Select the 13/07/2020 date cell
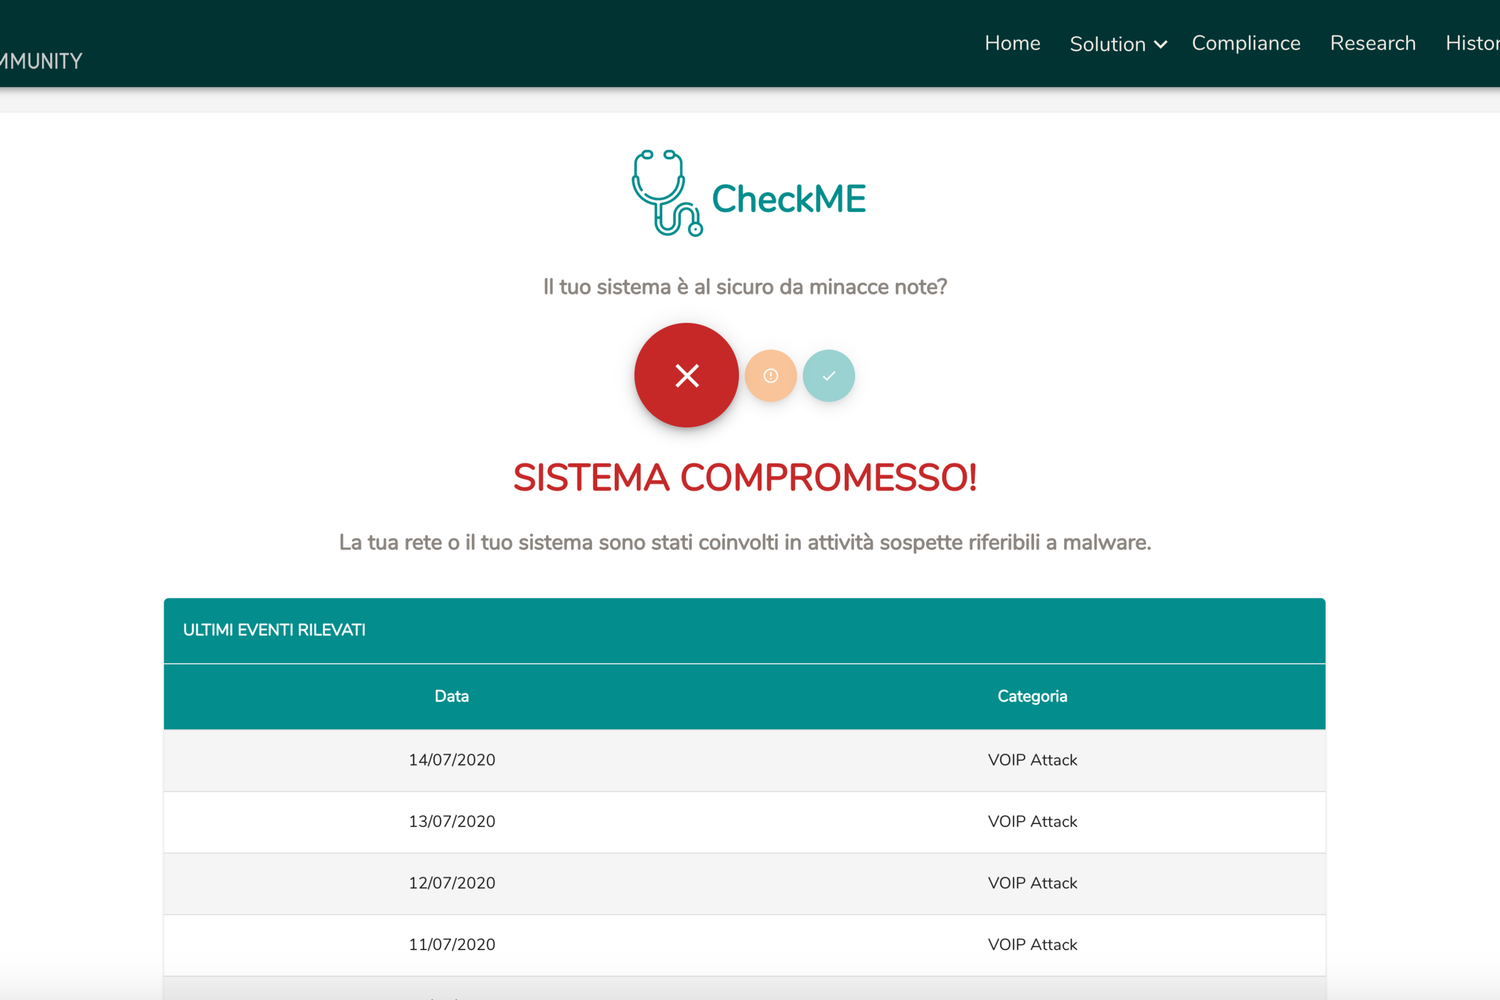Screen dimensions: 1500x1000 451,821
